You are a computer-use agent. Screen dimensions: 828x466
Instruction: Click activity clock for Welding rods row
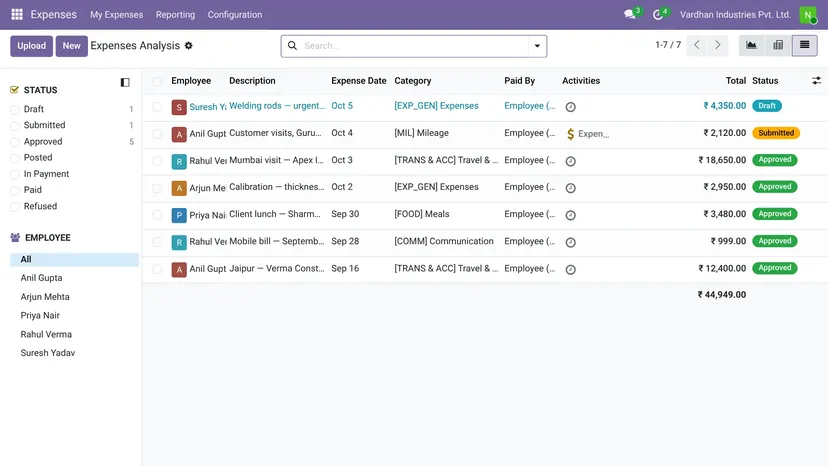(570, 107)
